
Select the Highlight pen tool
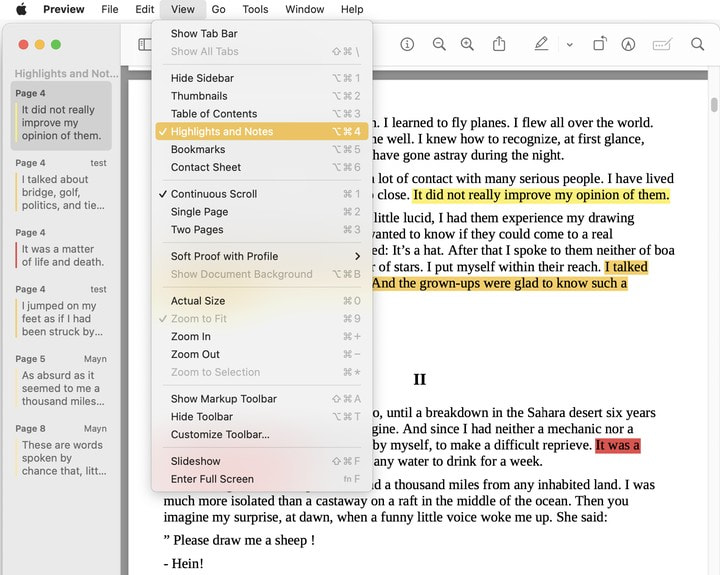click(x=541, y=44)
